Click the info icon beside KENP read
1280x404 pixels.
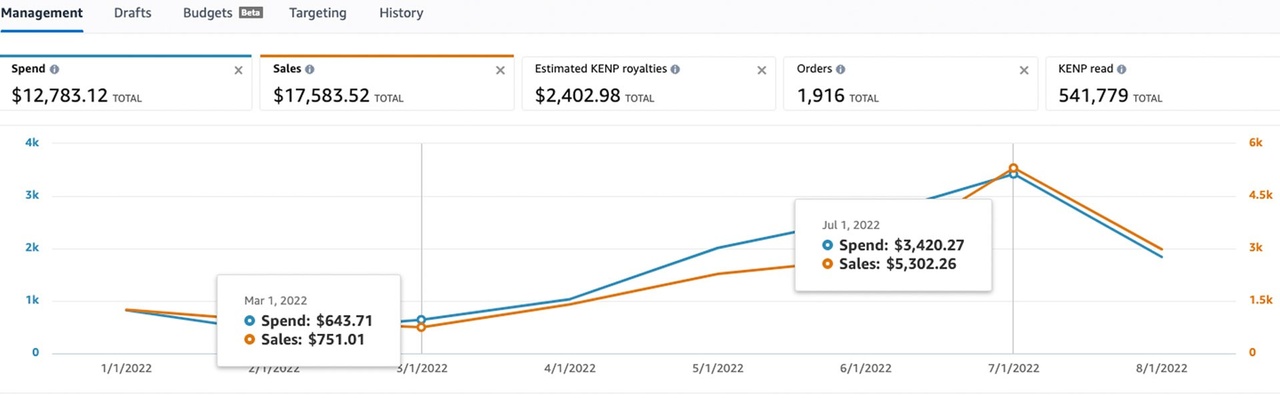coord(1122,70)
